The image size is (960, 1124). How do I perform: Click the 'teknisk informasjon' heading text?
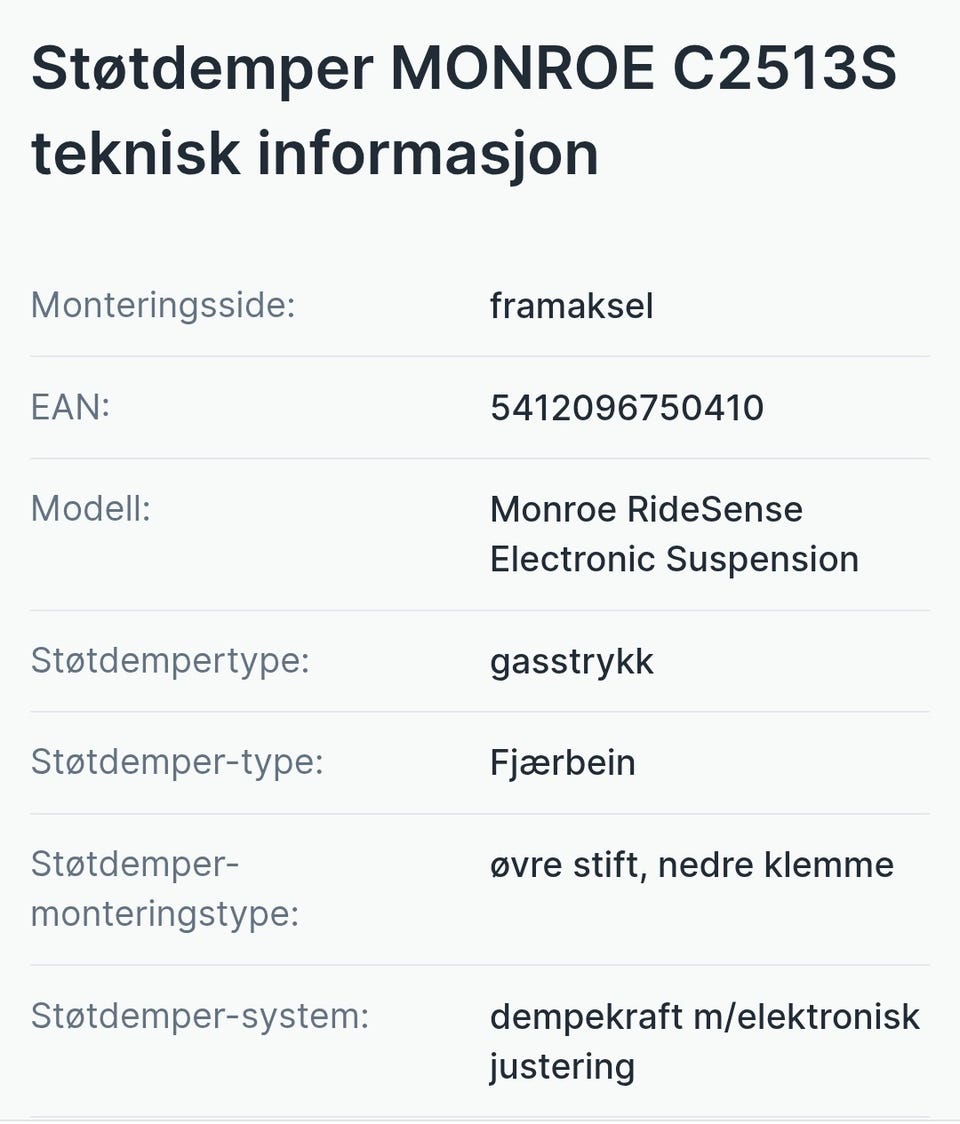314,153
